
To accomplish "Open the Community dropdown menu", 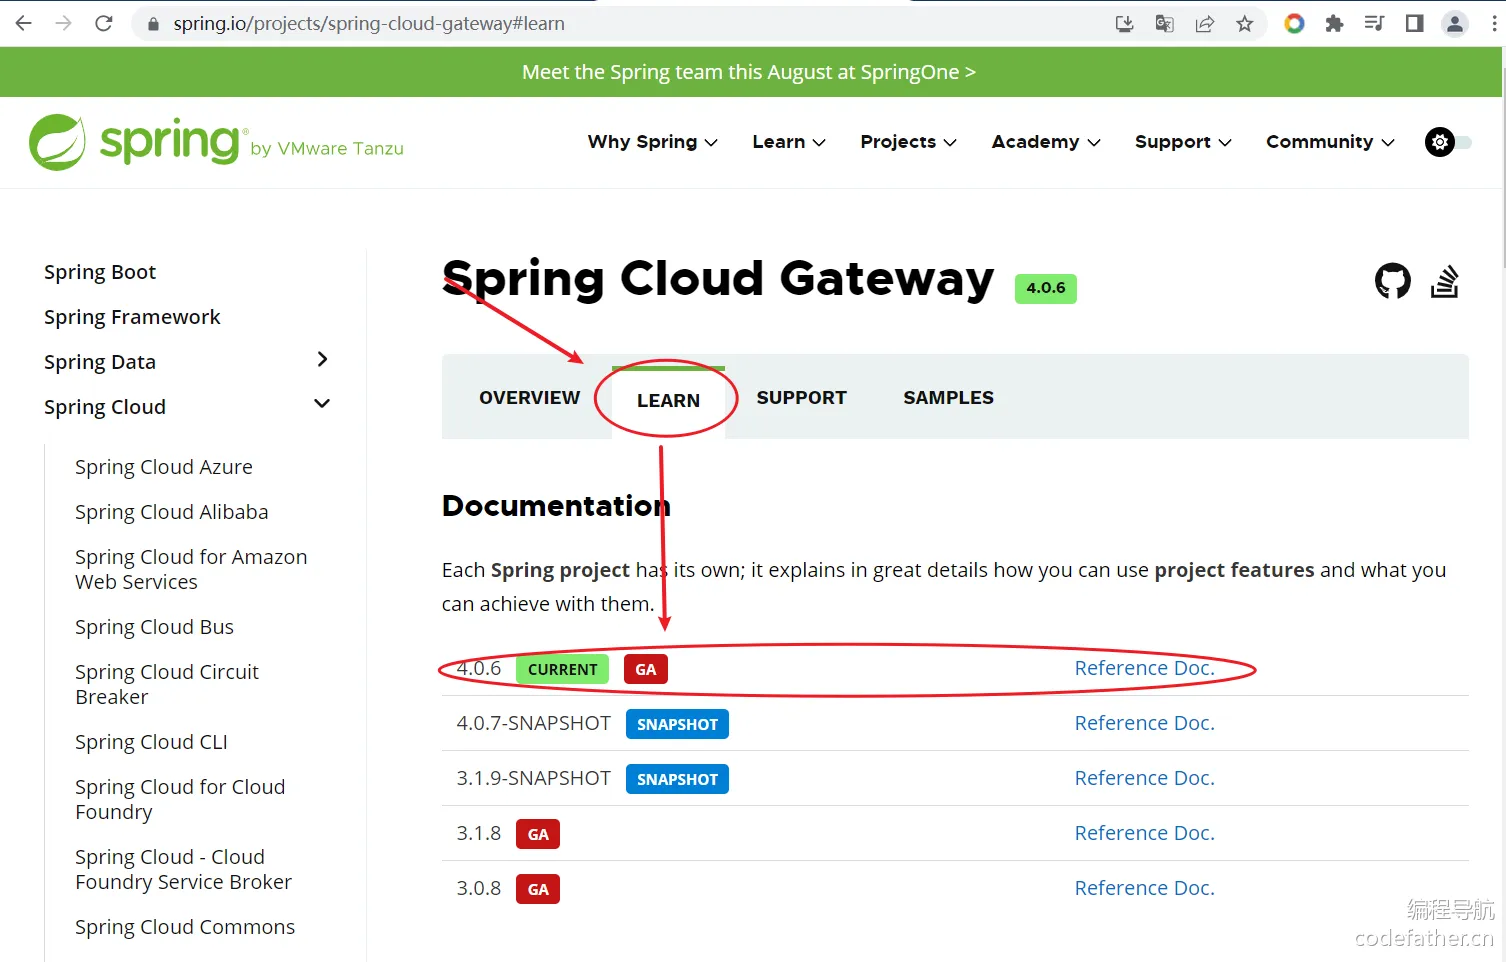I will click(x=1330, y=142).
